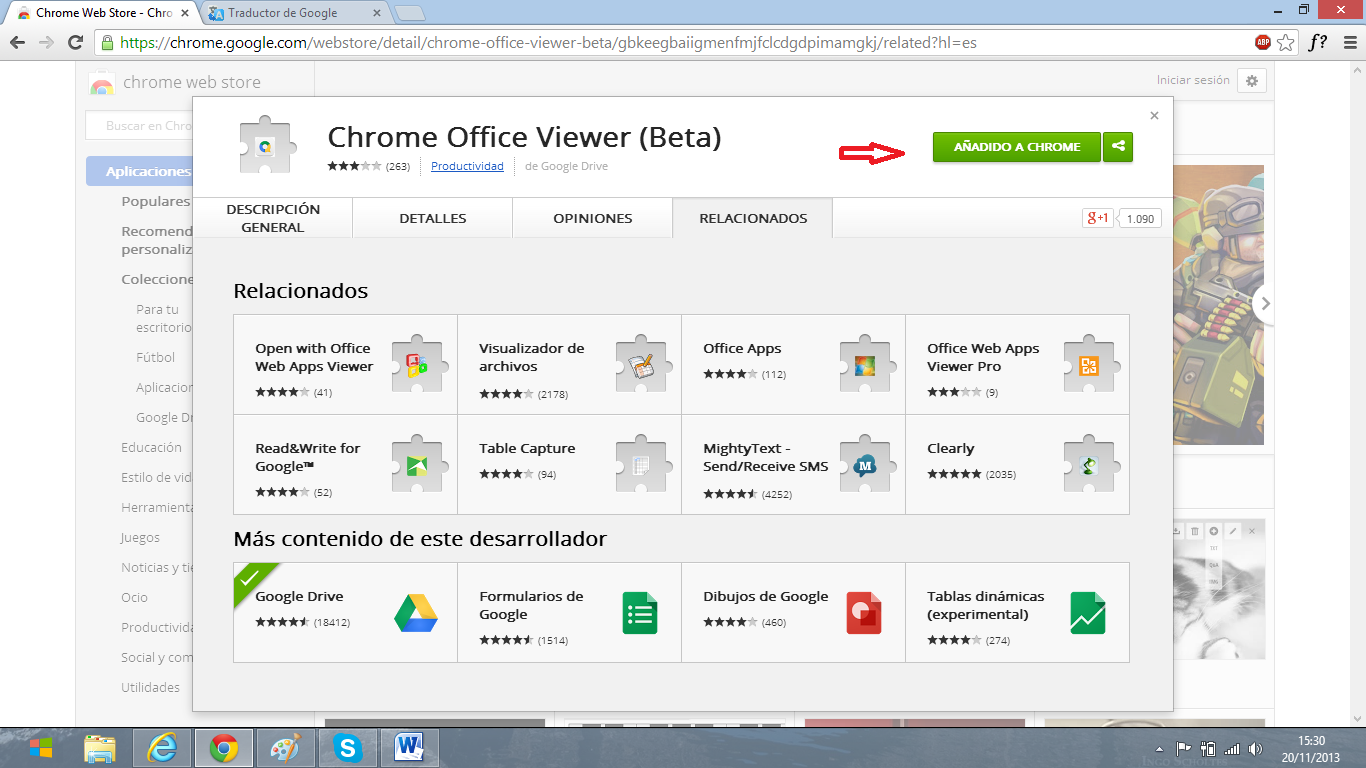Click the Añadido a Chrome button
Screen dimensions: 1366x768
click(x=1016, y=146)
